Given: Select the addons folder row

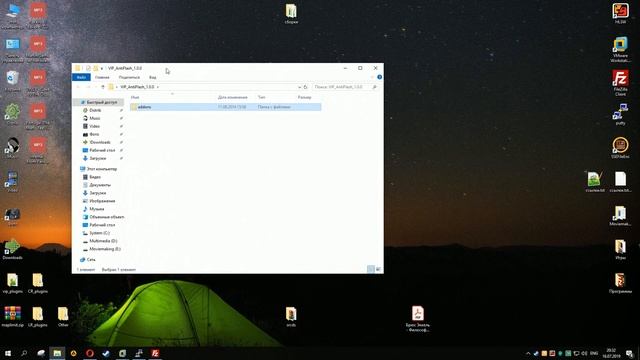Looking at the screenshot, I should click(225, 107).
